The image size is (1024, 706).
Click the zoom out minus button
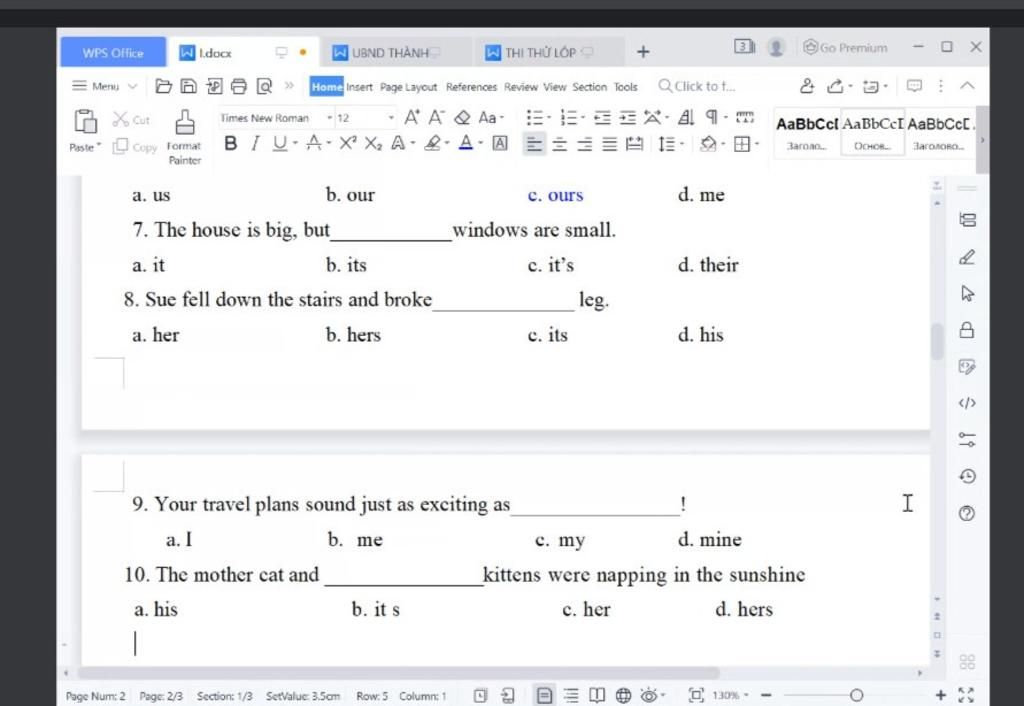pyautogui.click(x=767, y=695)
